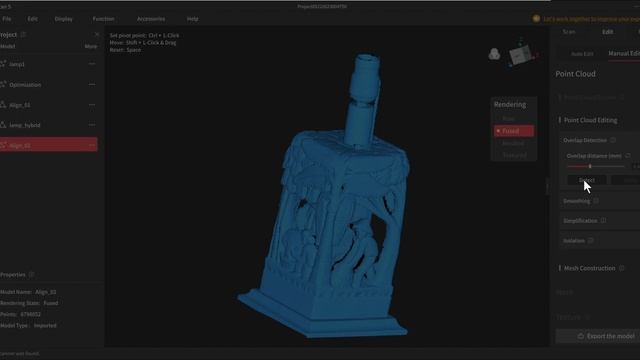Click info icon beside Simplification
Viewport: 640px width, 360px height.
tap(603, 220)
